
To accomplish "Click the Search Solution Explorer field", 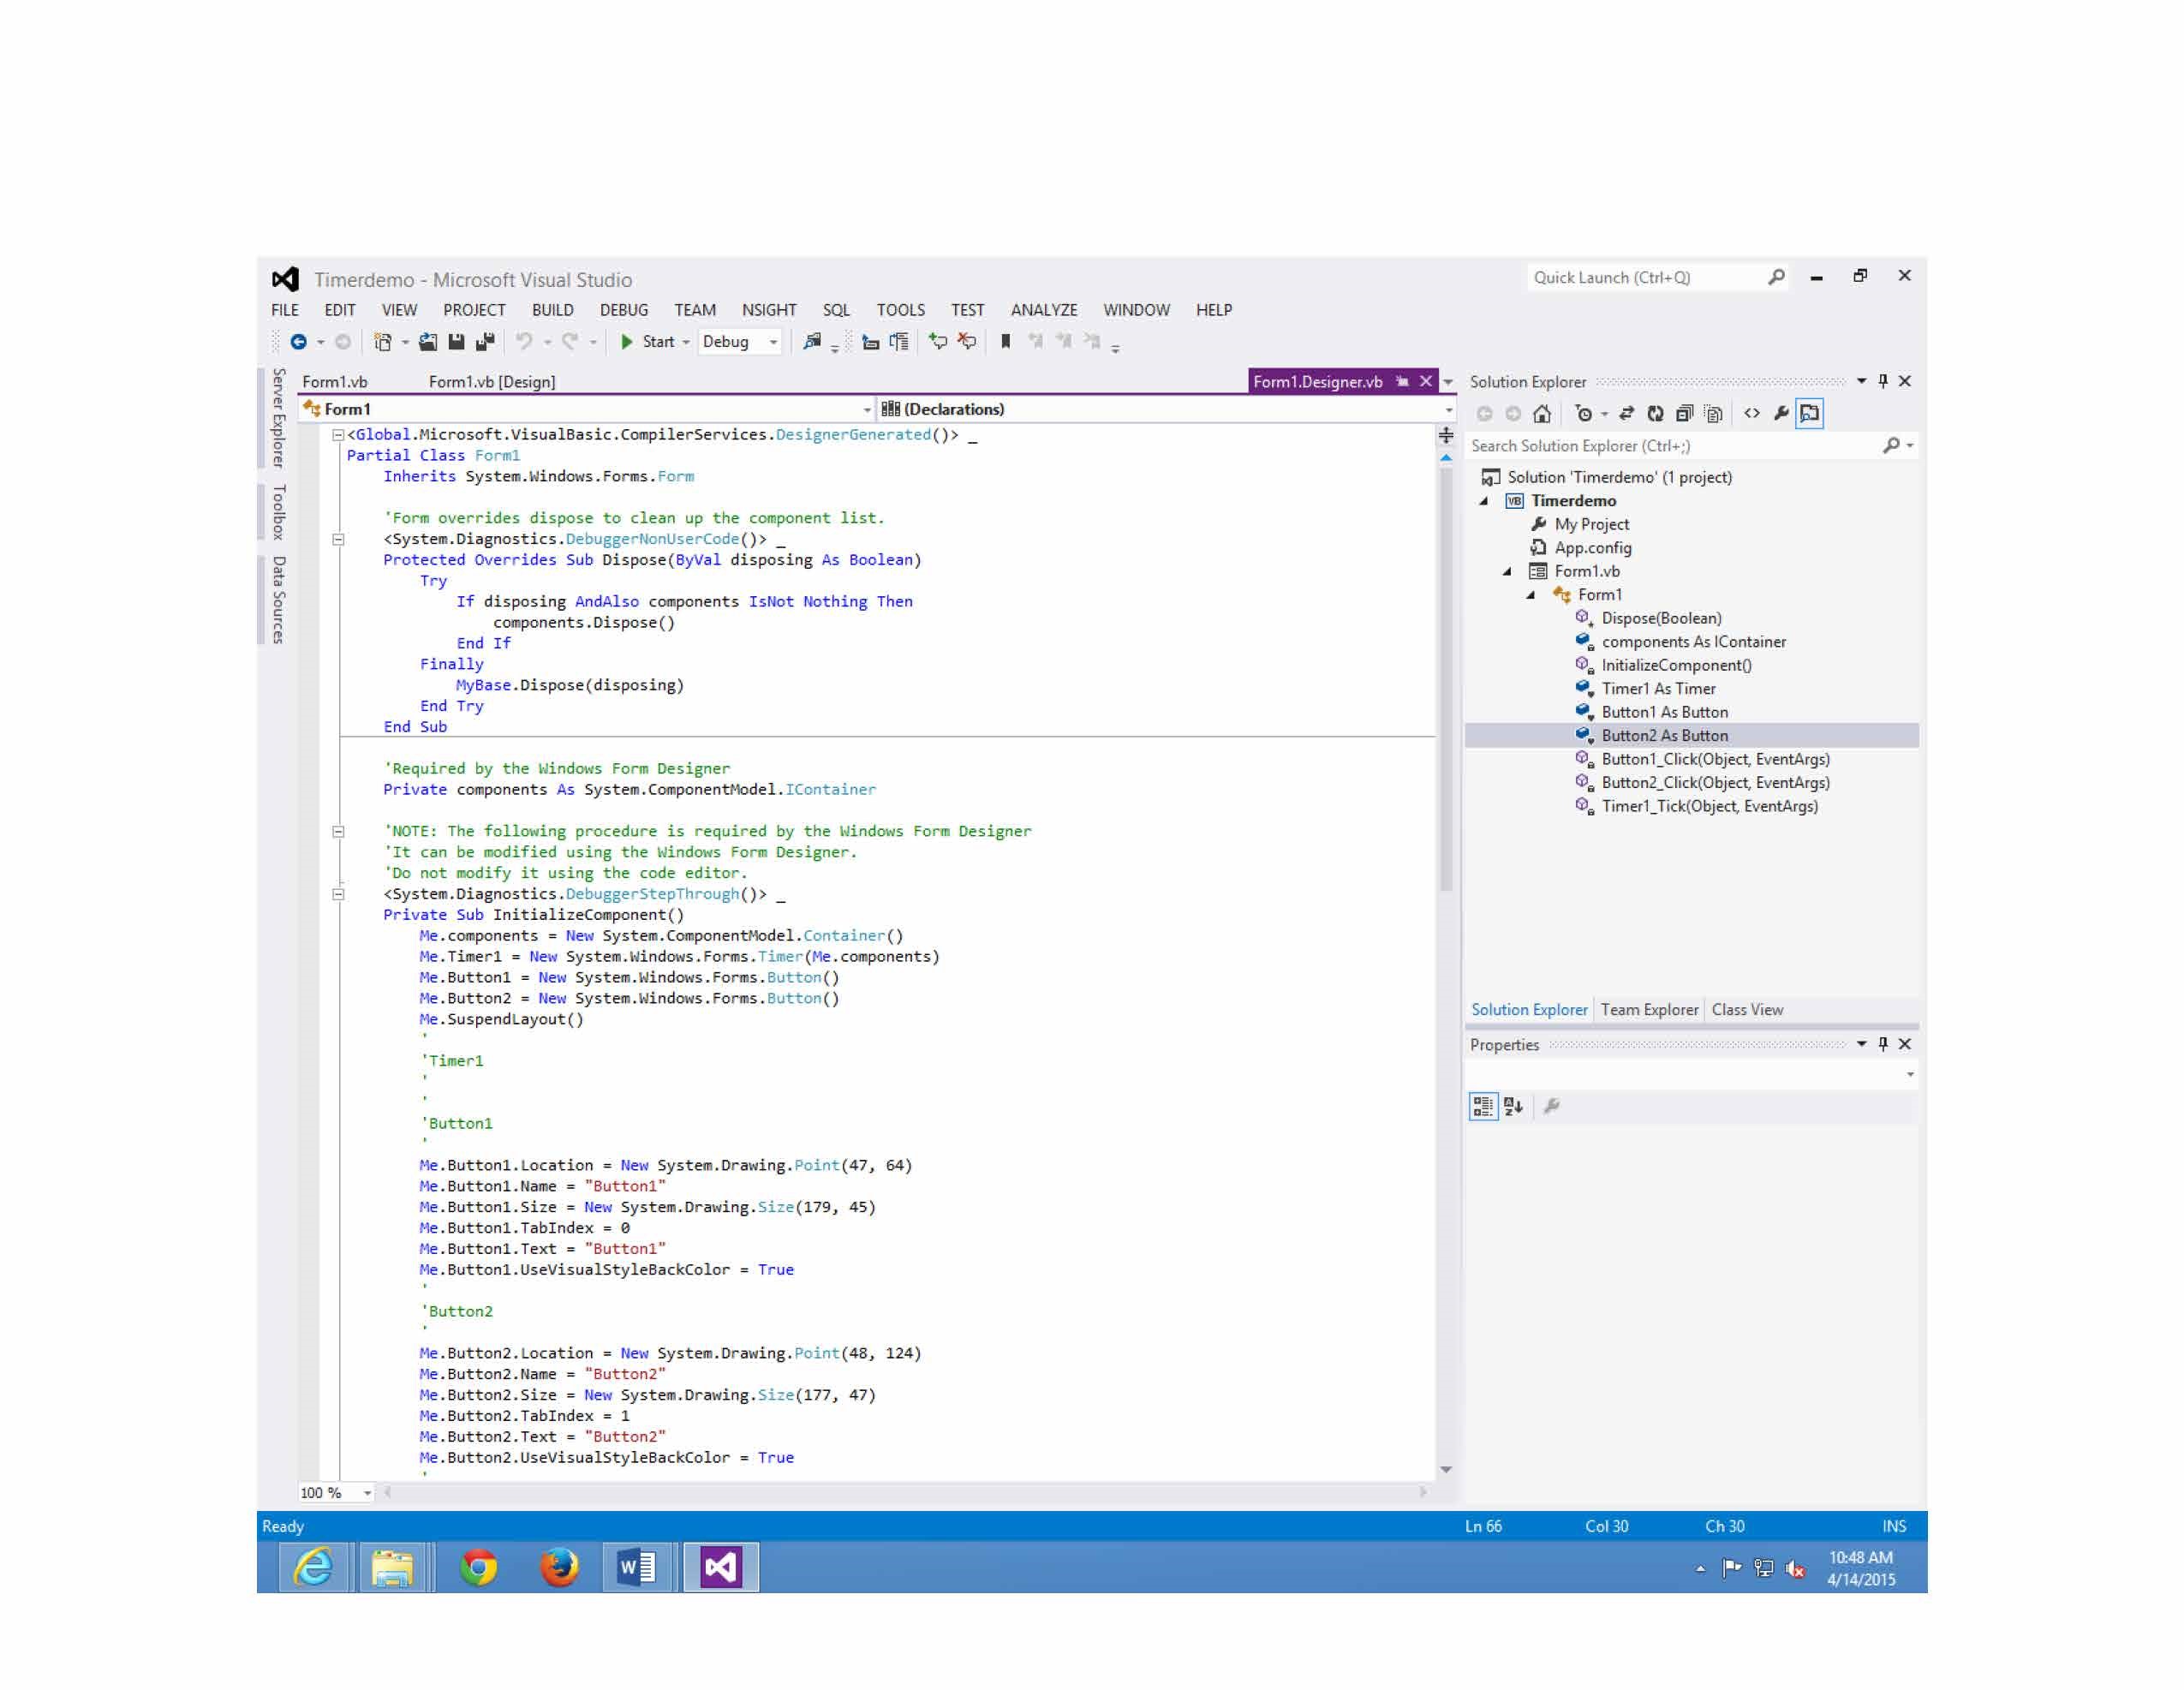I will 1670,446.
